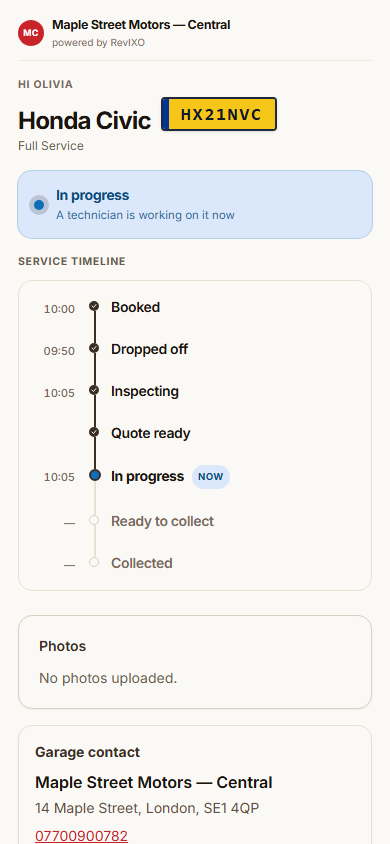Click the Quote ready checkmark marker
Viewport: 390px width, 844px height.
click(94, 432)
